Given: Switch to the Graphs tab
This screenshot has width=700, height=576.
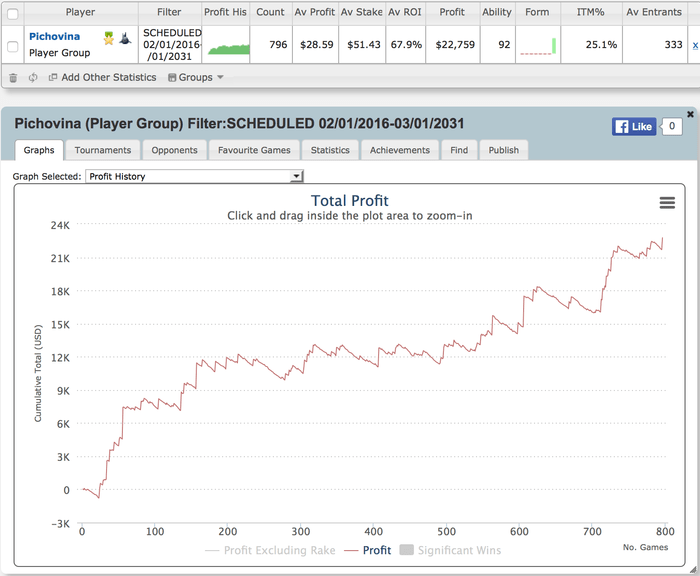Looking at the screenshot, I should pyautogui.click(x=39, y=150).
